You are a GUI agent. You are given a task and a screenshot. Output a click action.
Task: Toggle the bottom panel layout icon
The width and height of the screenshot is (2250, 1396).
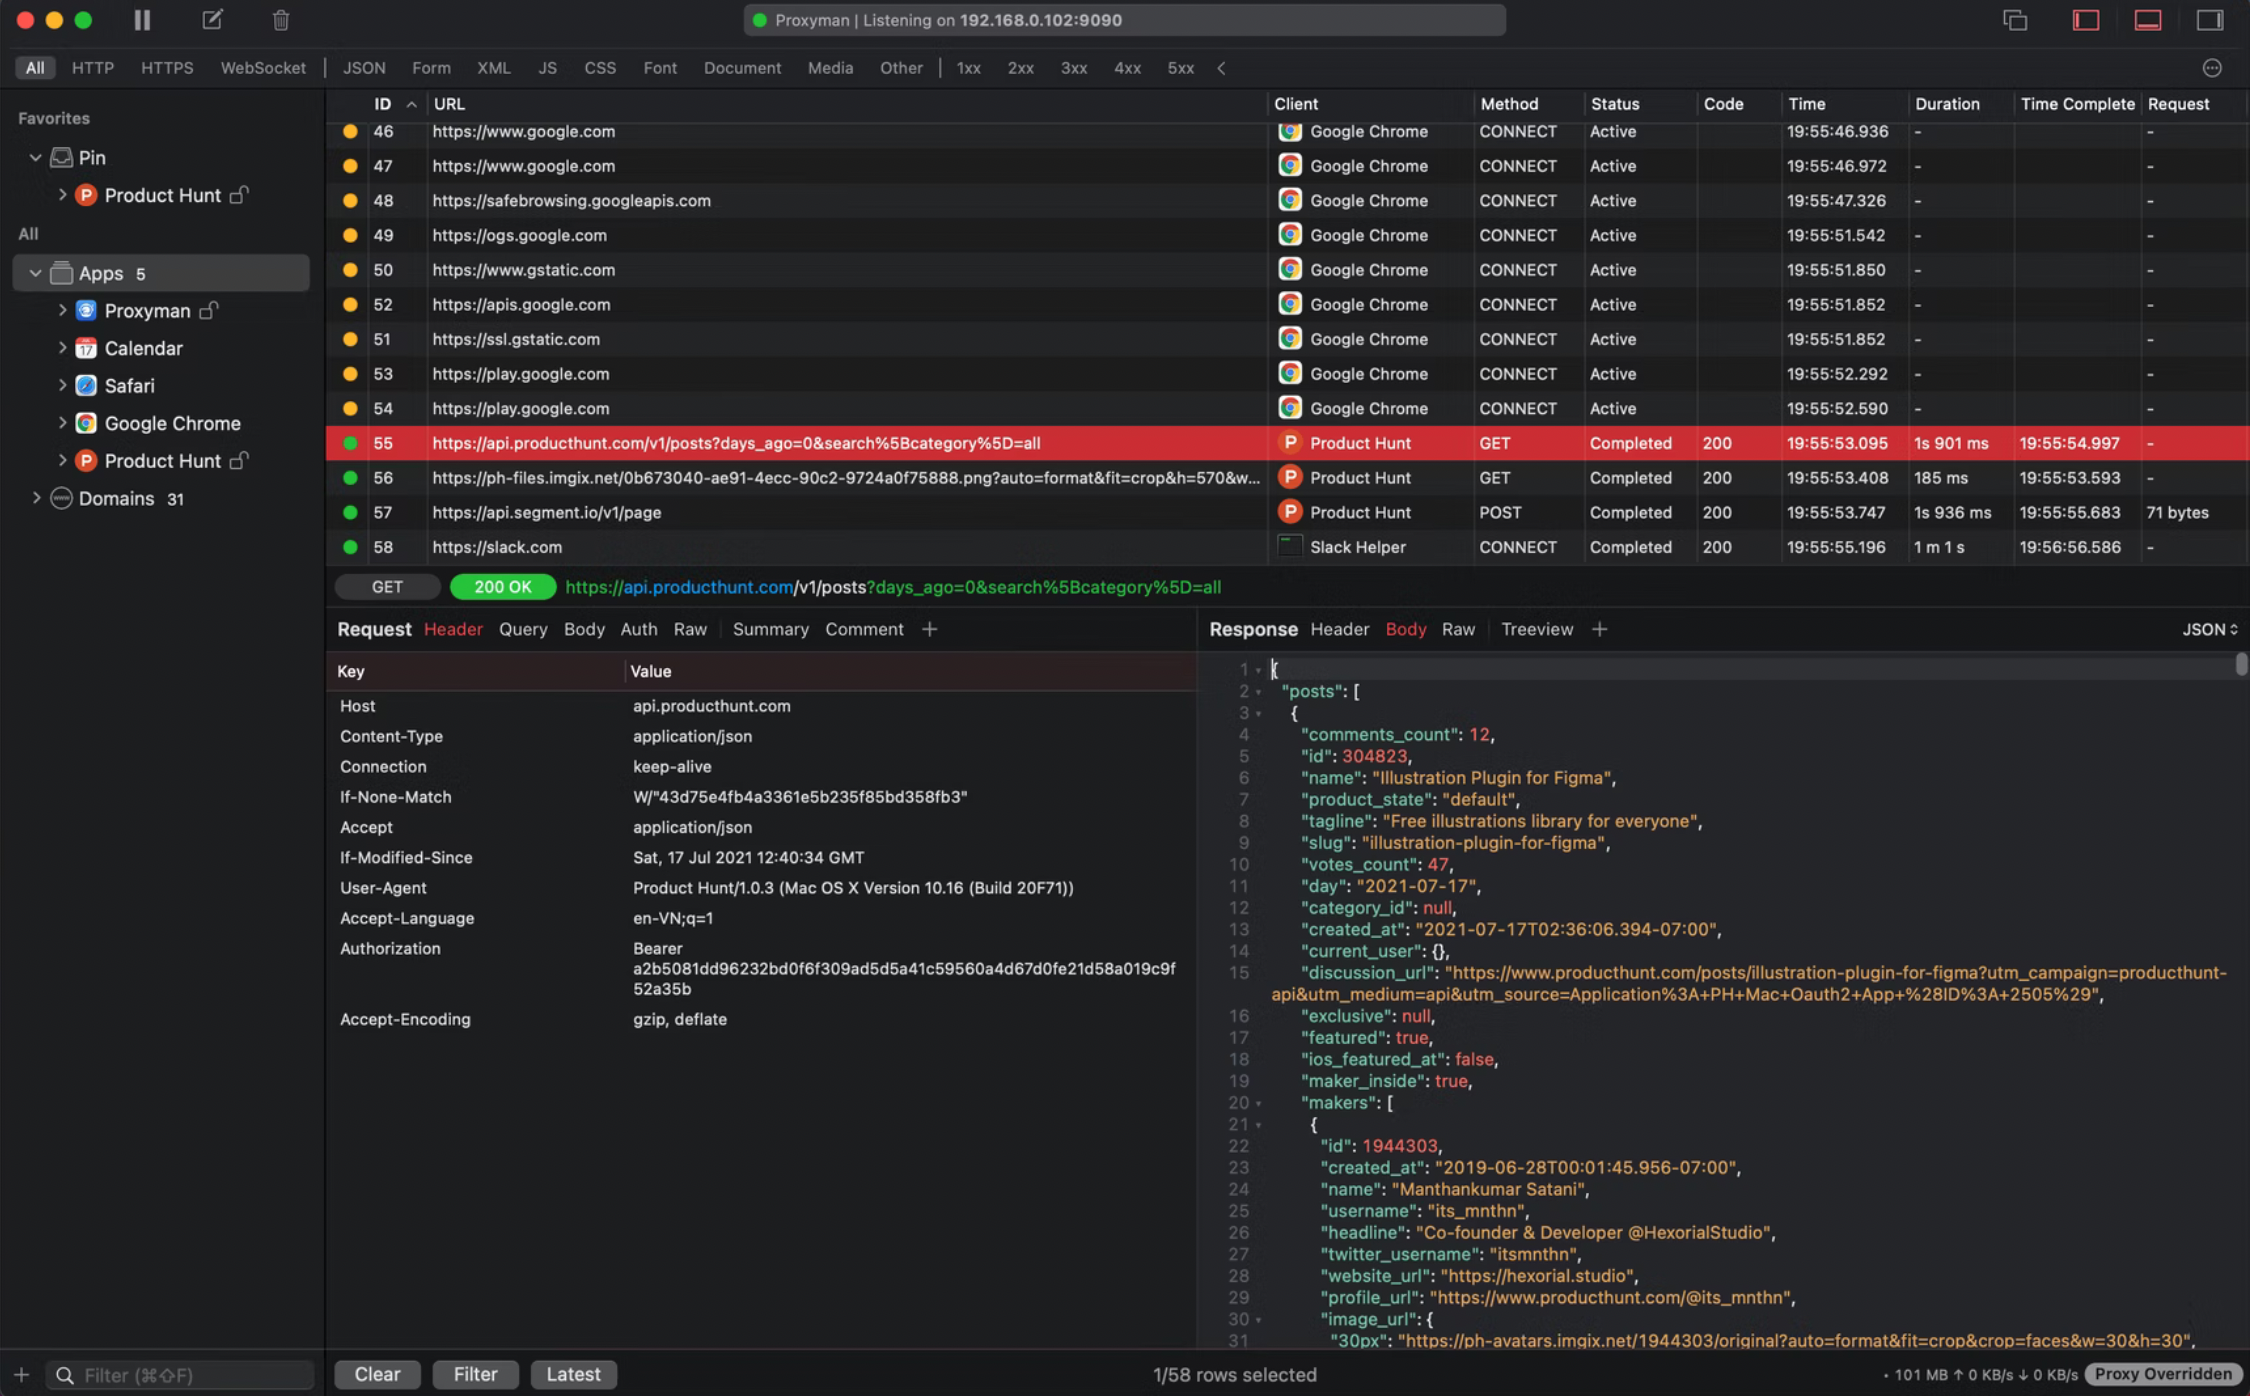click(x=2148, y=20)
